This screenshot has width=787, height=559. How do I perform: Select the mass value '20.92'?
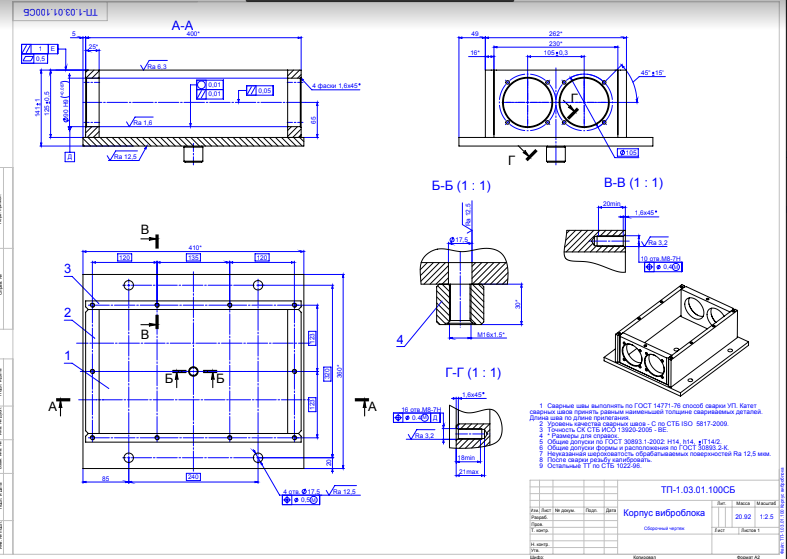pyautogui.click(x=743, y=516)
